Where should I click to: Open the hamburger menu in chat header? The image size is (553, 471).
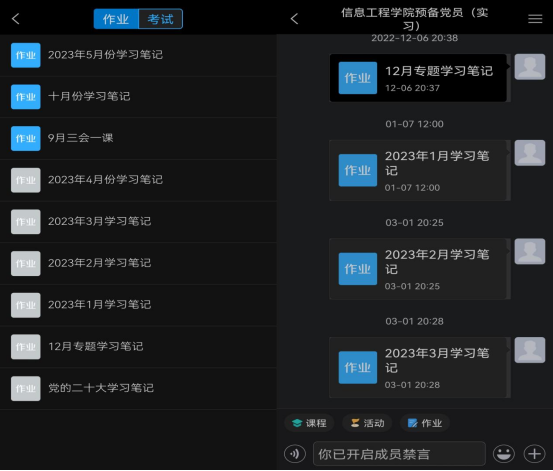tap(535, 19)
